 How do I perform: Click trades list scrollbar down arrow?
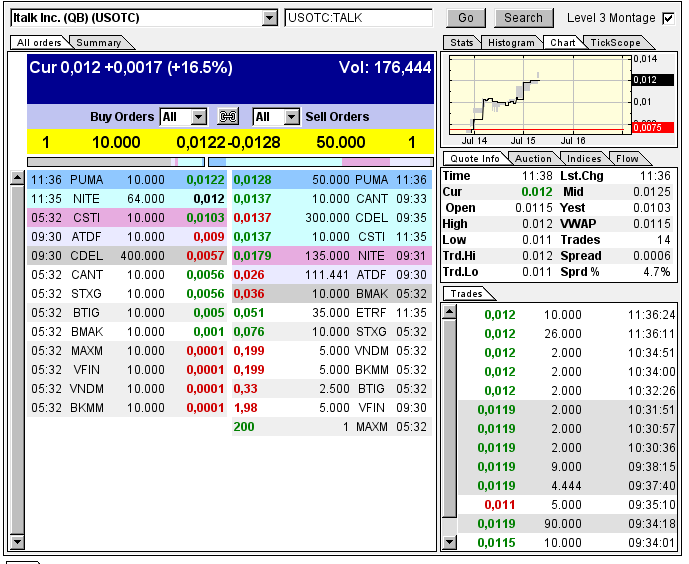click(x=449, y=542)
